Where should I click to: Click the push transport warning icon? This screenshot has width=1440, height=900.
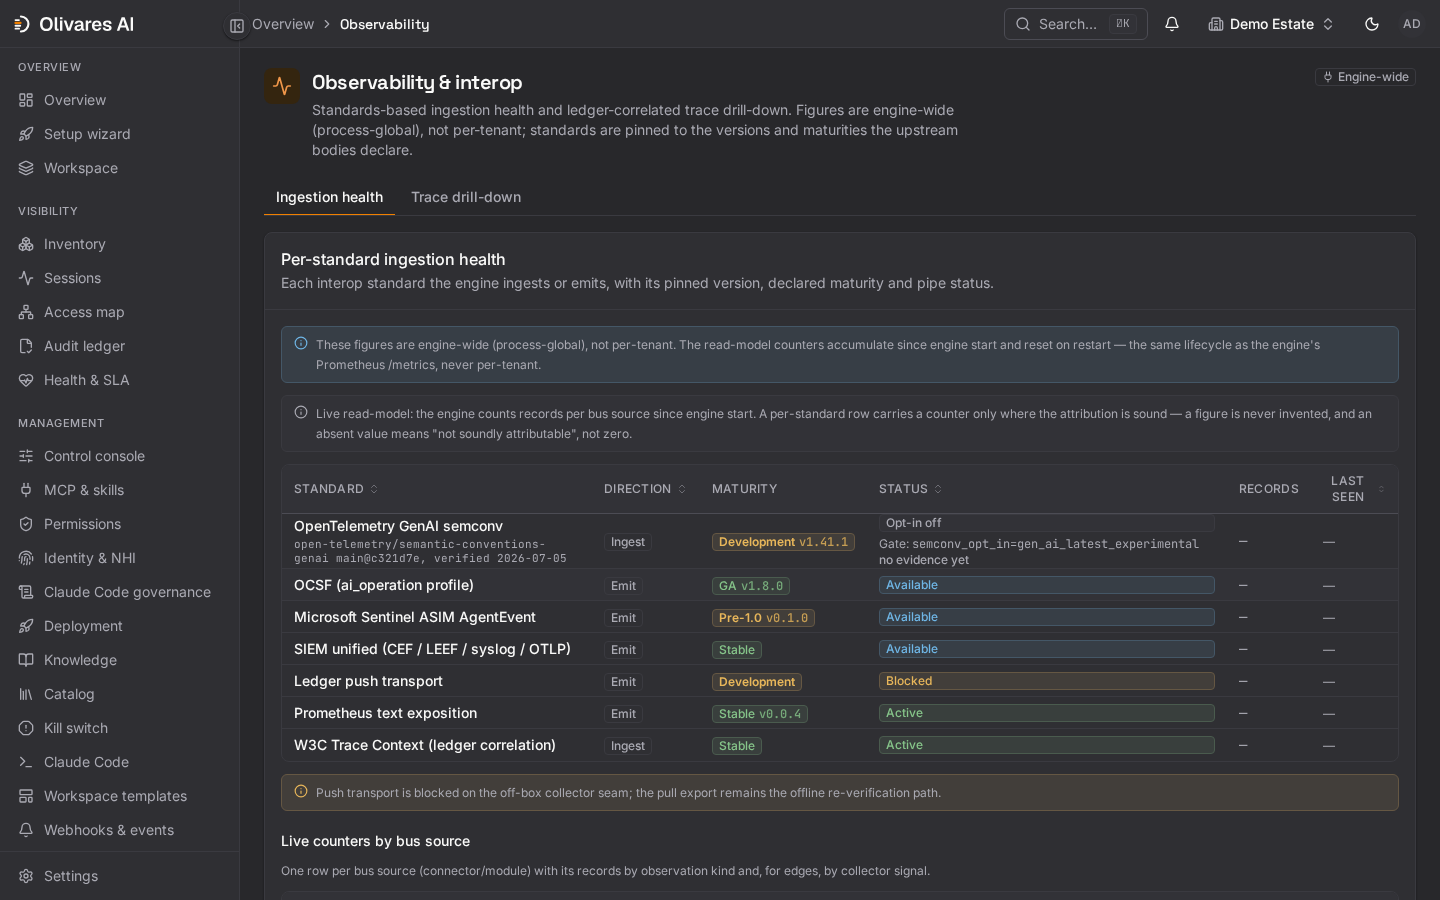tap(301, 791)
